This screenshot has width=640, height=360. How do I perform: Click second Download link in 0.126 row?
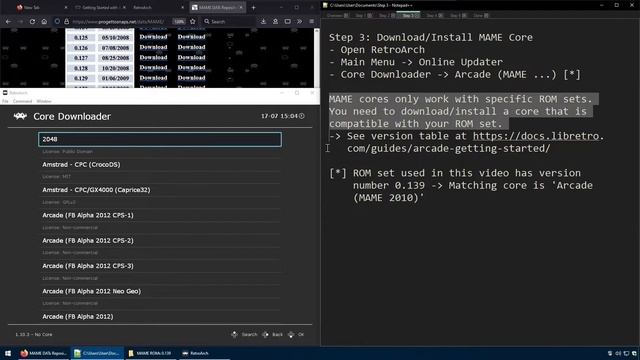point(191,47)
